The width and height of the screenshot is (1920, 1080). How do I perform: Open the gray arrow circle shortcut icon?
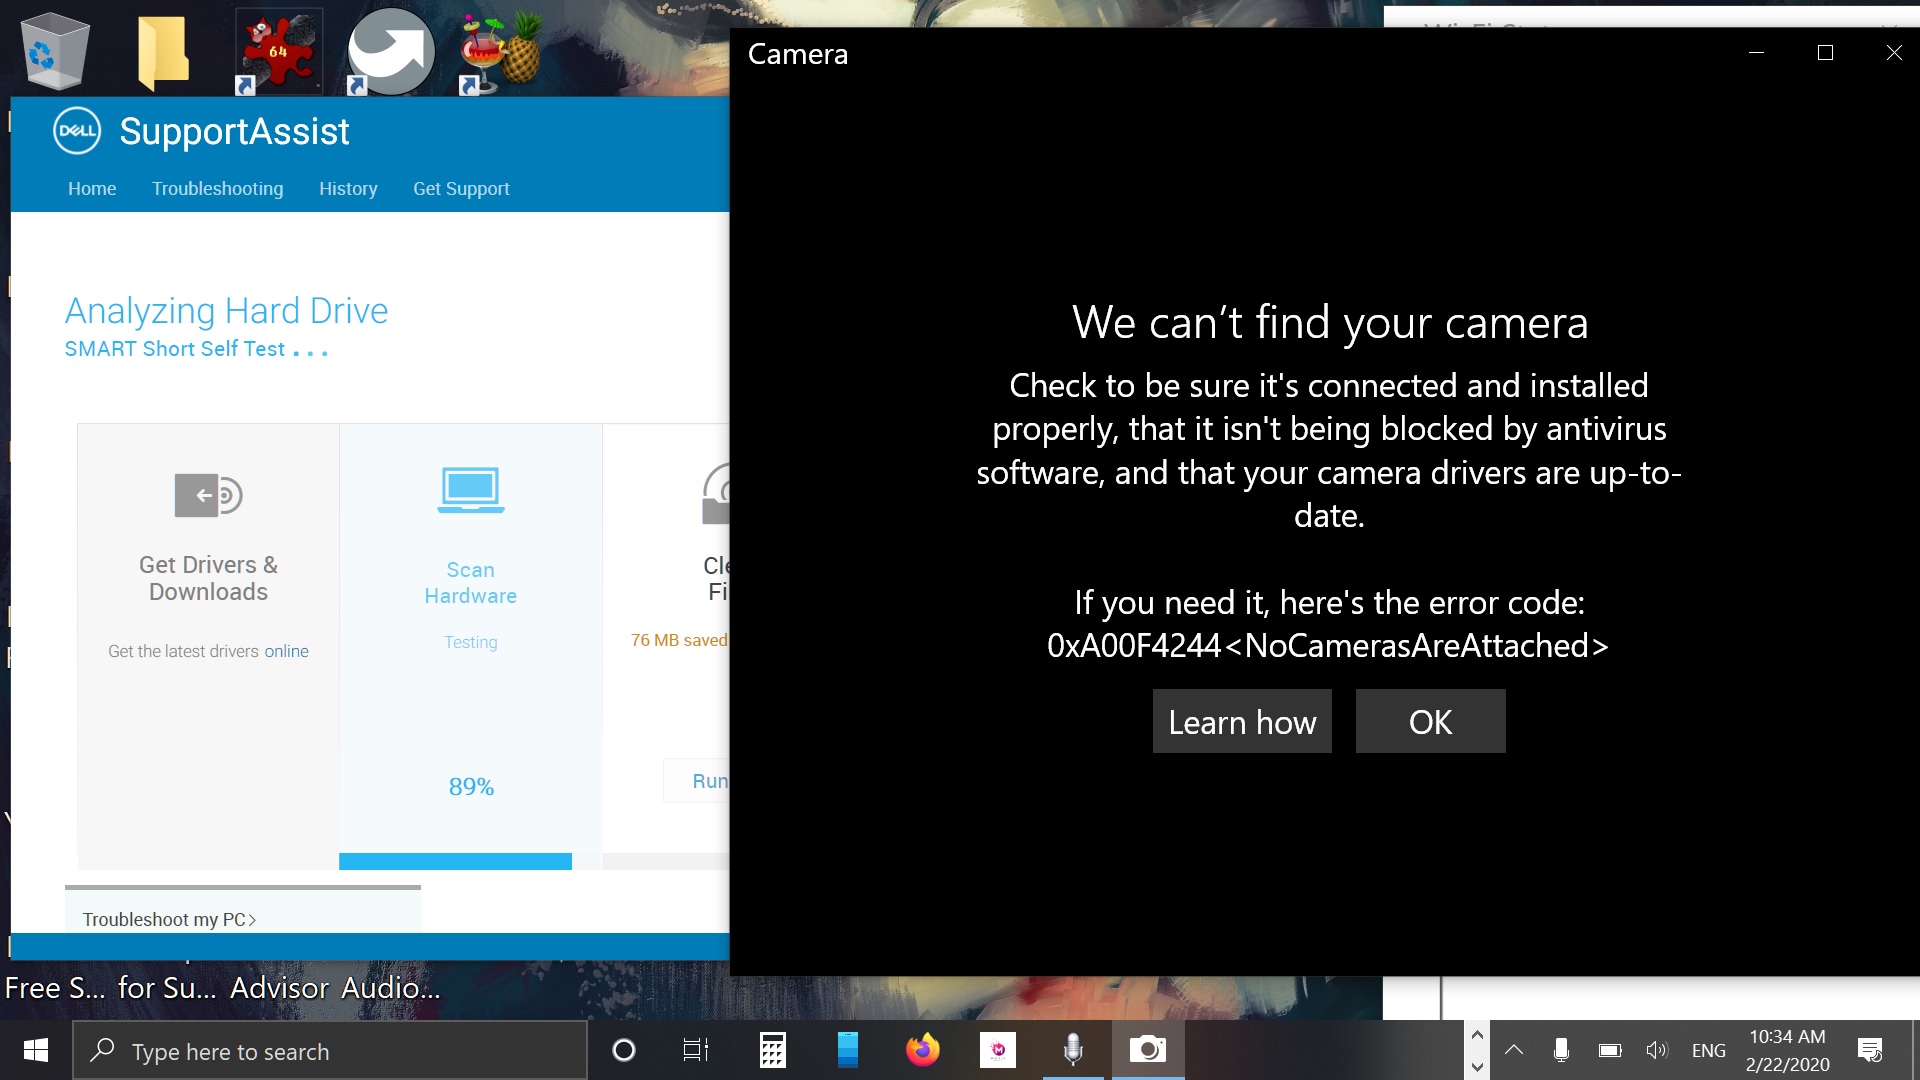(390, 52)
